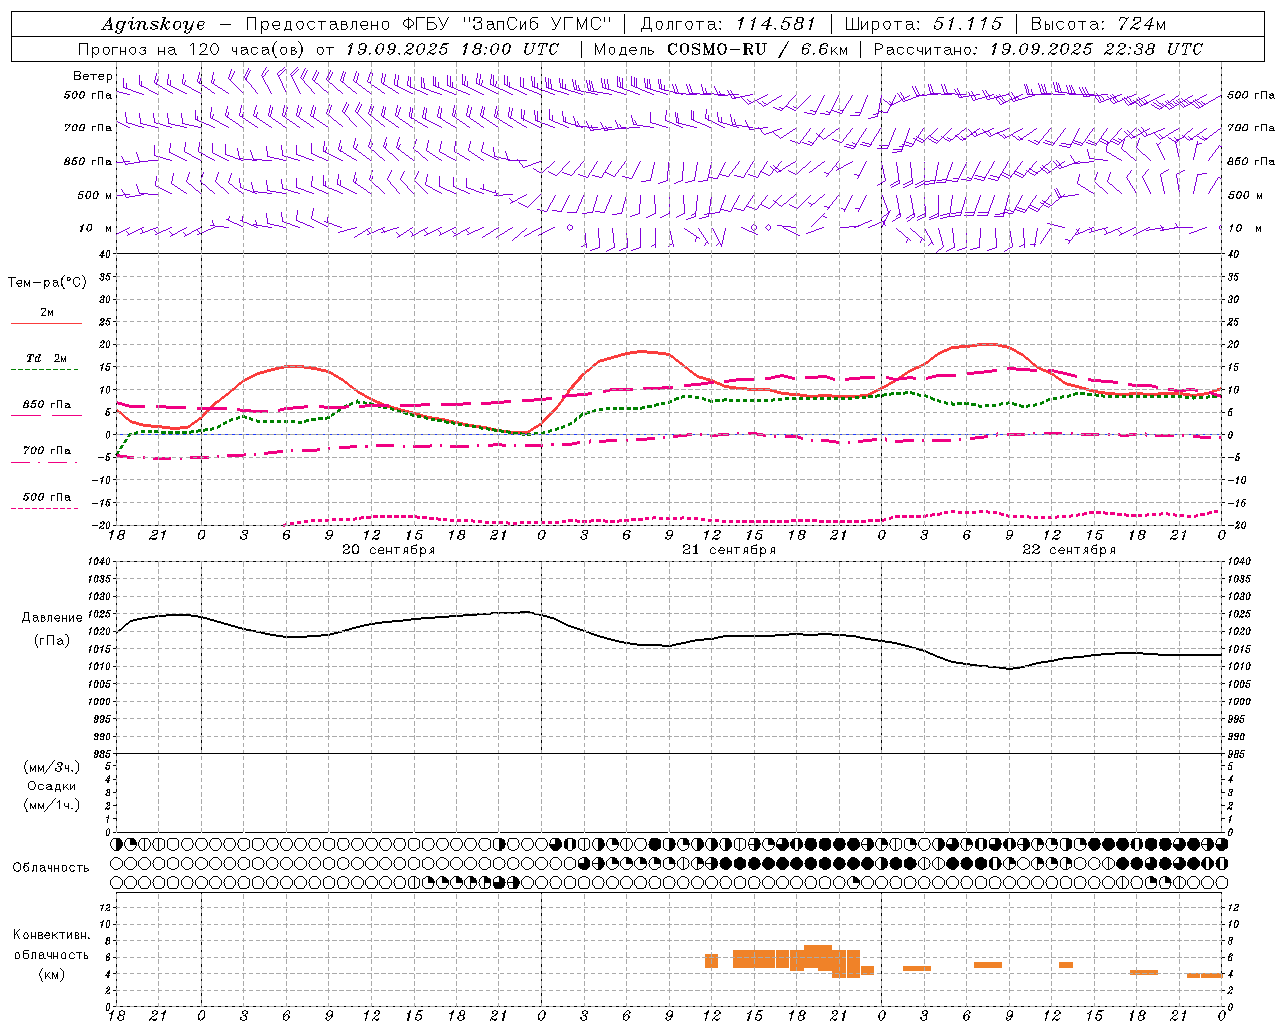Screen dimensions: 1280x1024
Task: Click the (мм/3ч.) precipitation unit label
Action: pyautogui.click(x=52, y=767)
